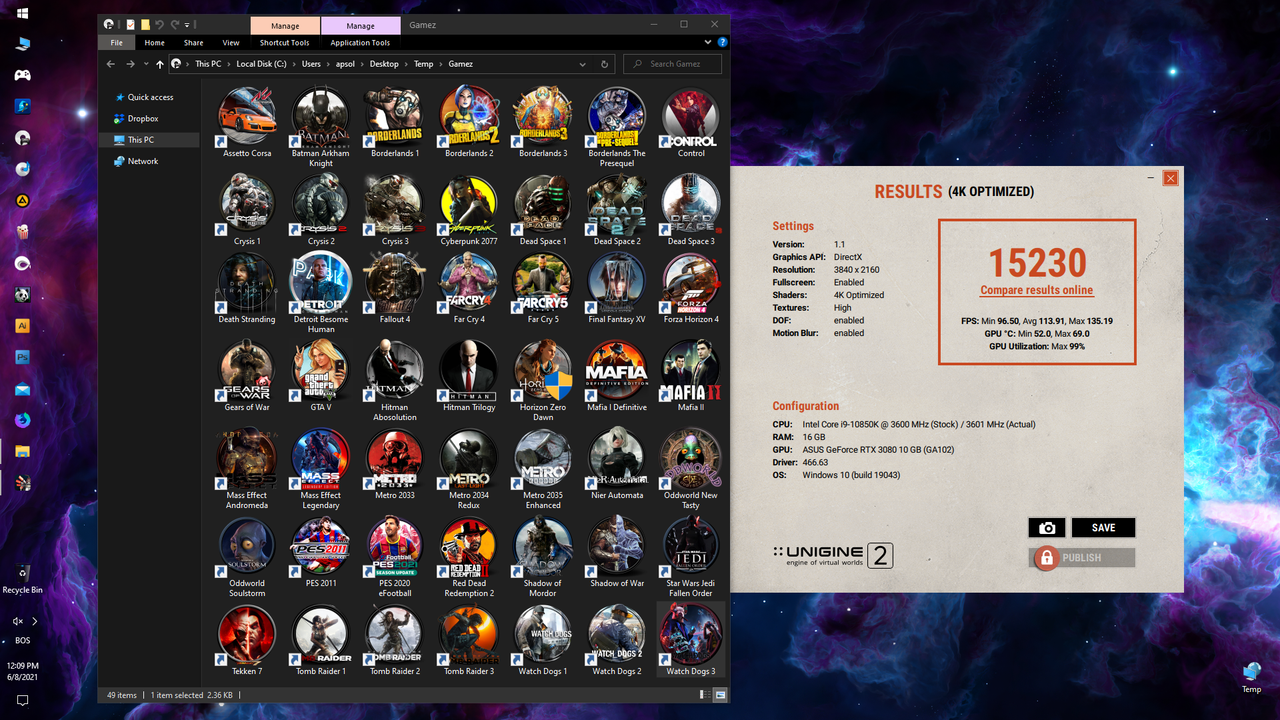Screen dimensions: 1280x720
Task: Open the Windows Start menu
Action: (x=22, y=14)
